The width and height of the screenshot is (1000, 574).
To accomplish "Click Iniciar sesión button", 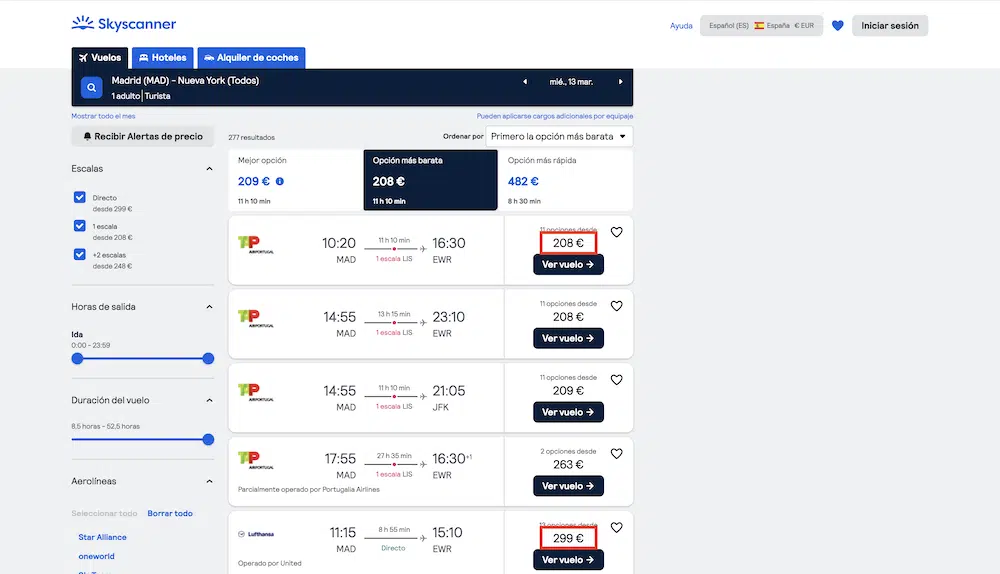I will 890,26.
